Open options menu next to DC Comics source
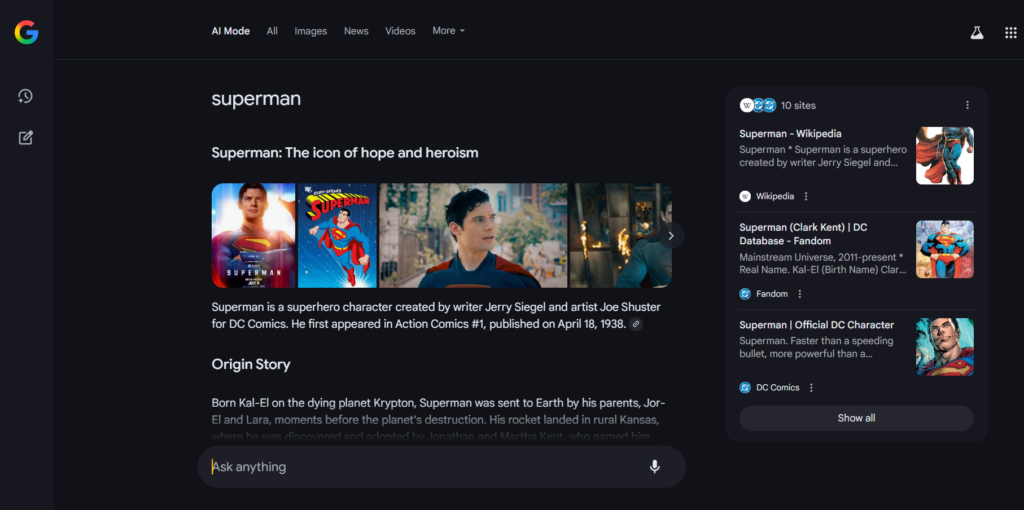Screen dimensions: 1024x510 coord(811,387)
